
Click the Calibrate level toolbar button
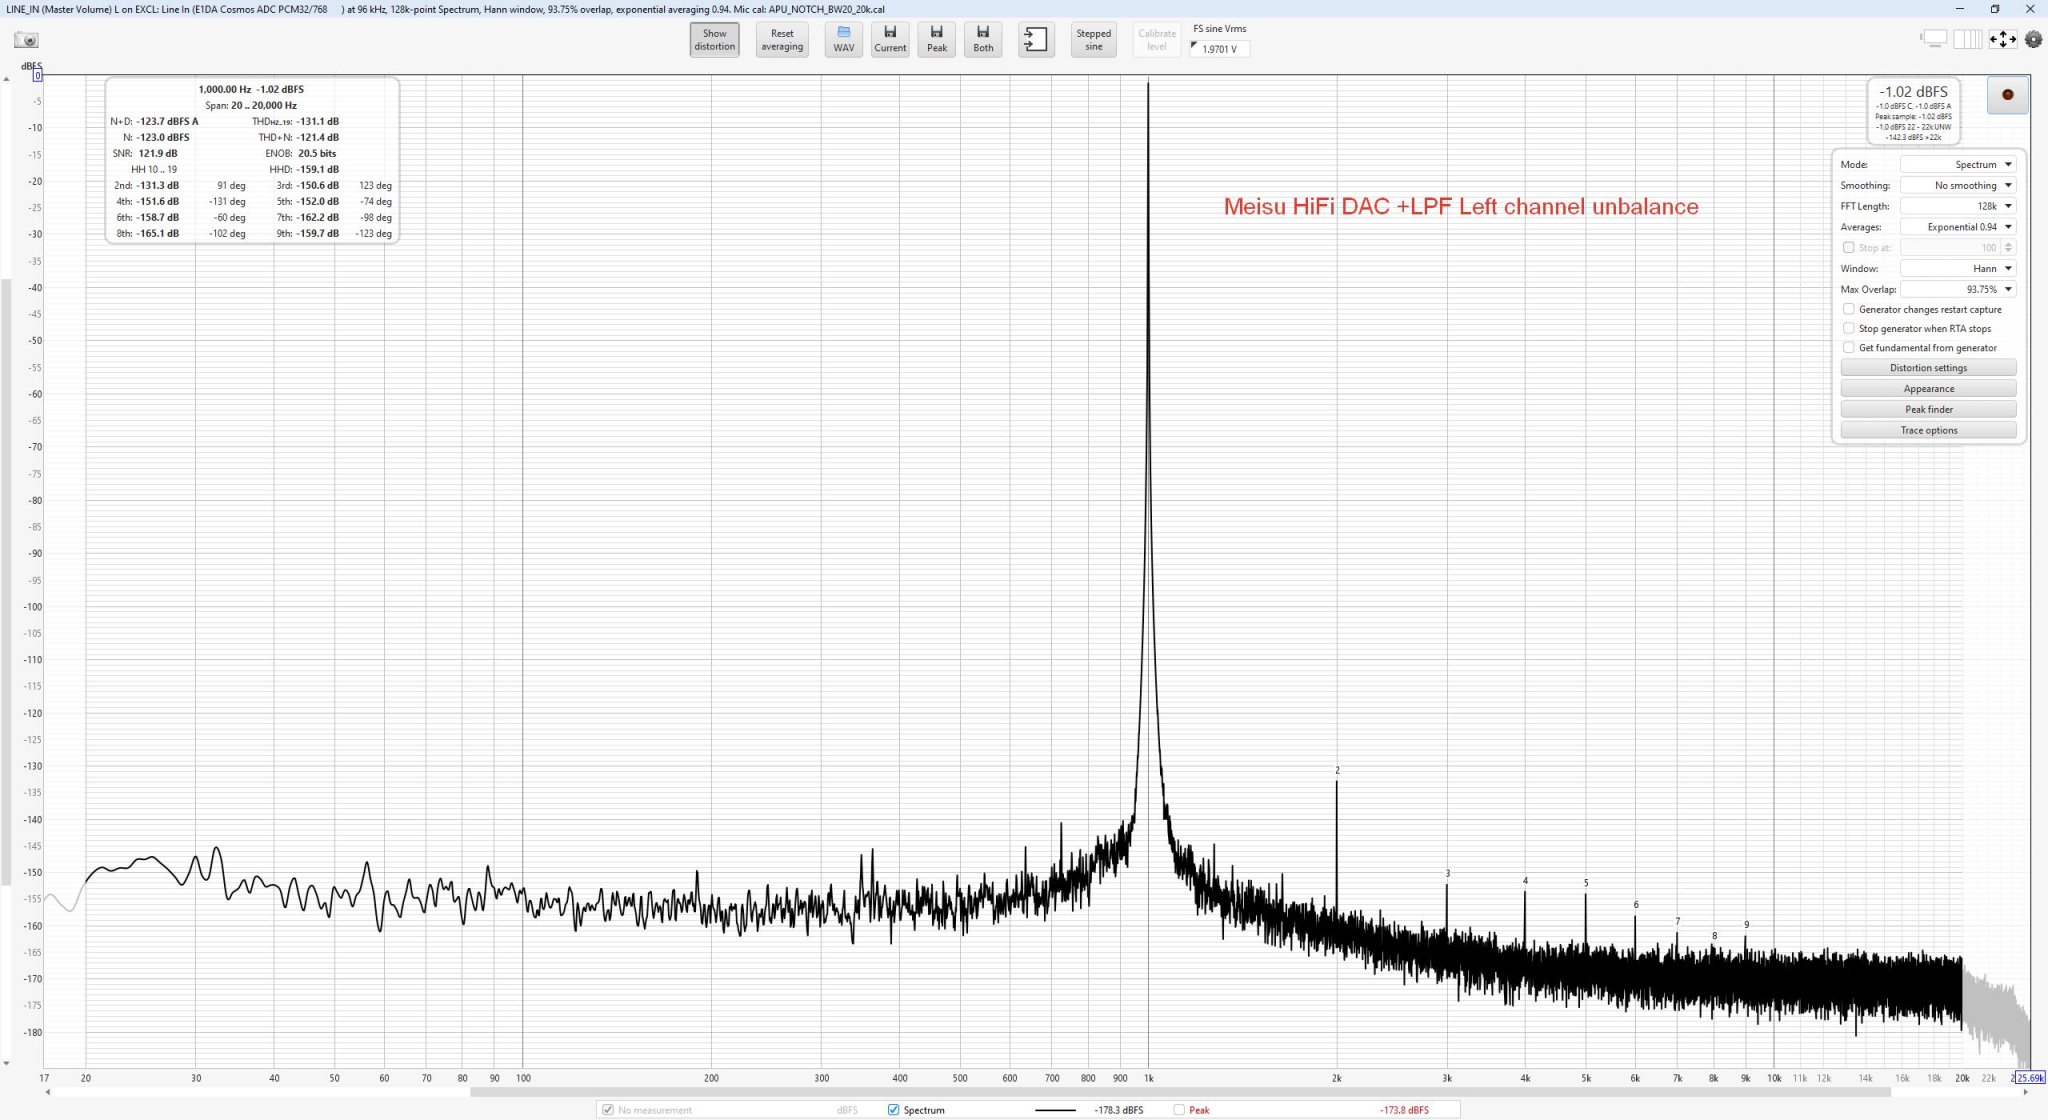click(x=1157, y=40)
